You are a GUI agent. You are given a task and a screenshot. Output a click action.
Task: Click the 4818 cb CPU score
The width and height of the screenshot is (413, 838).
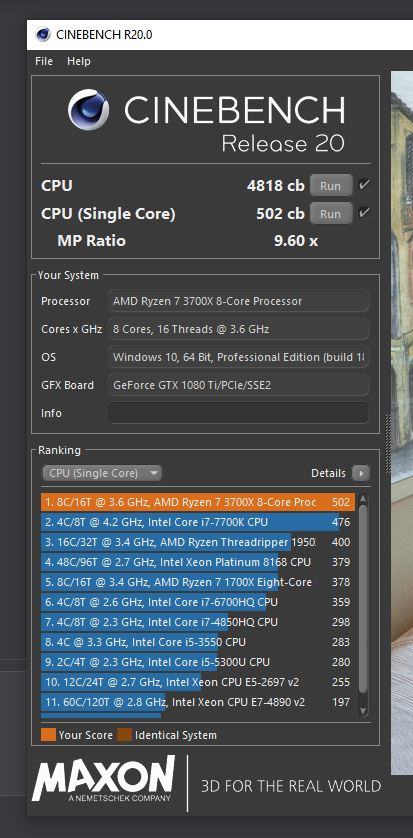click(276, 186)
